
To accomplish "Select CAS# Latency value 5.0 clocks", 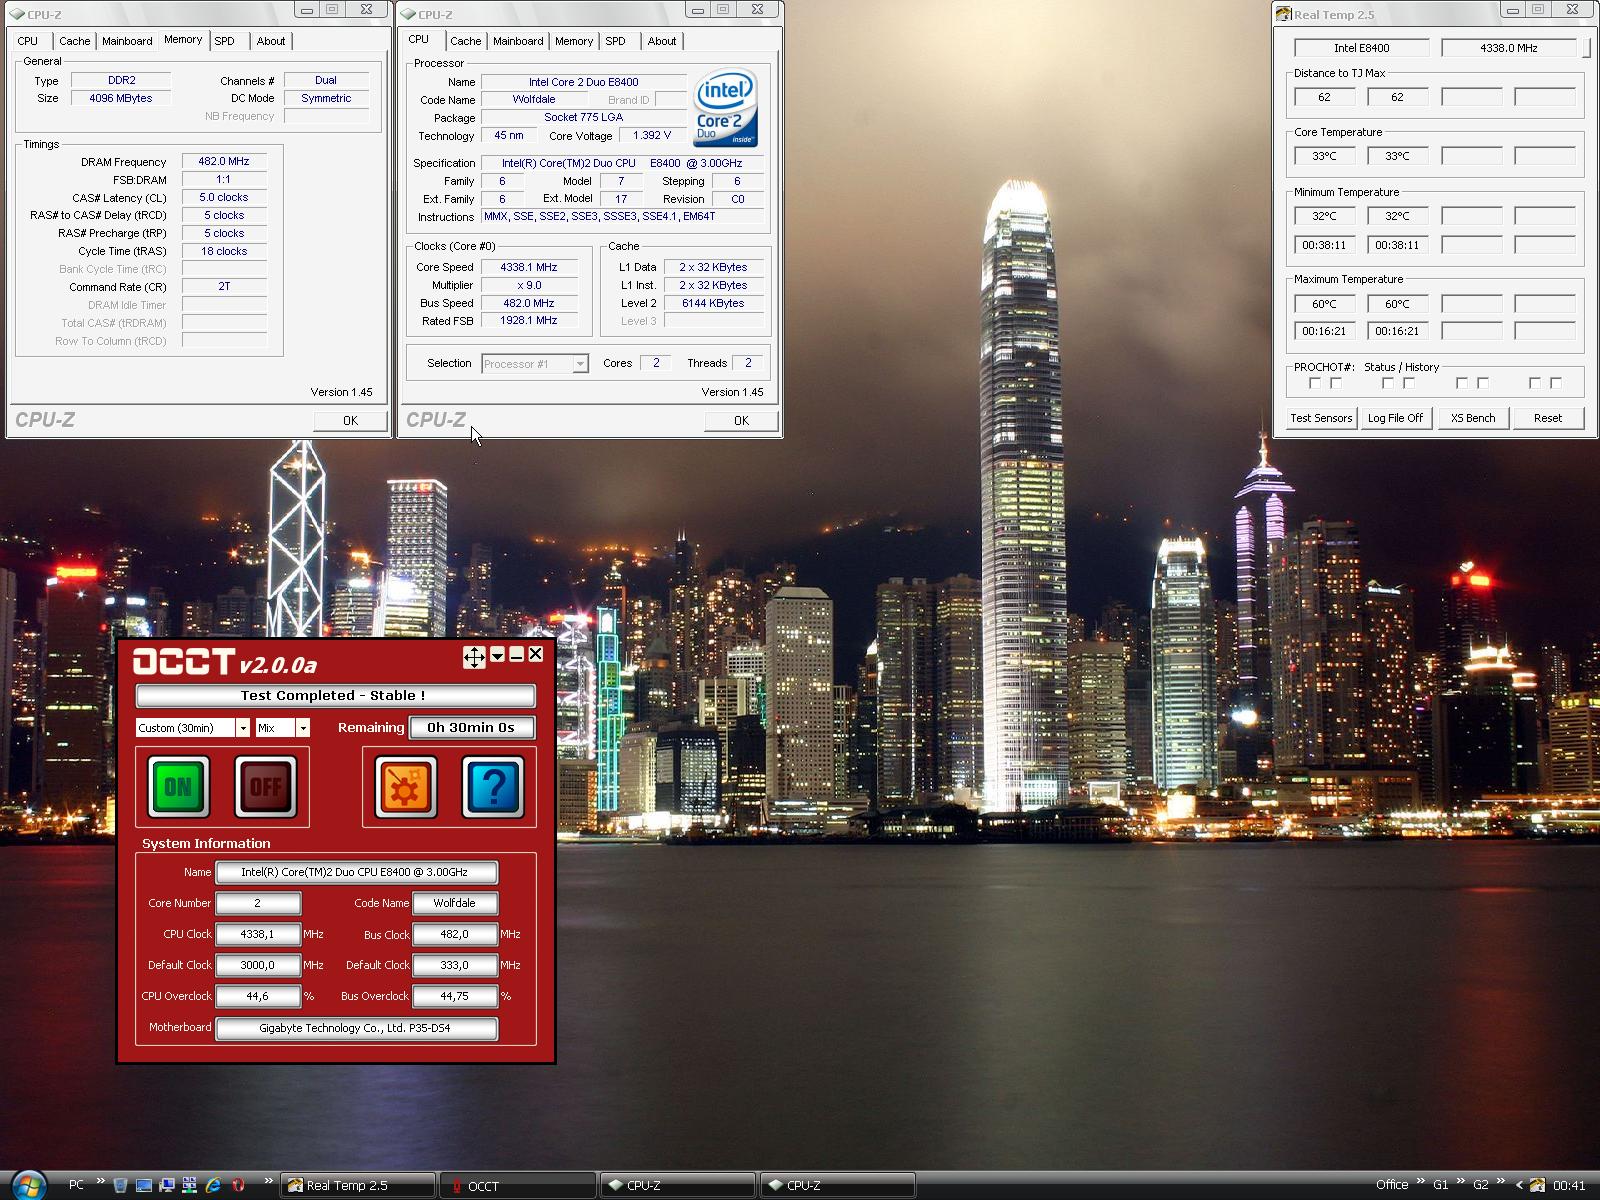I will [224, 197].
